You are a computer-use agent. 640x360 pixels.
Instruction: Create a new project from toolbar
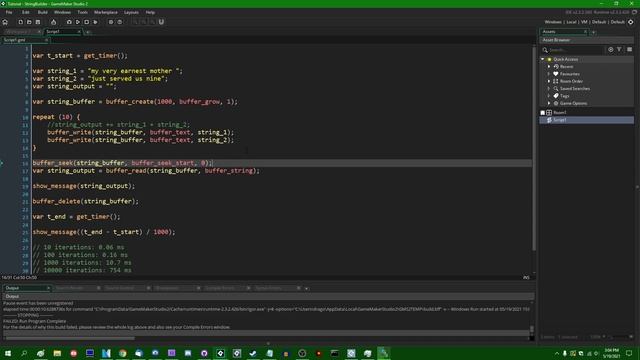[x=20, y=22]
